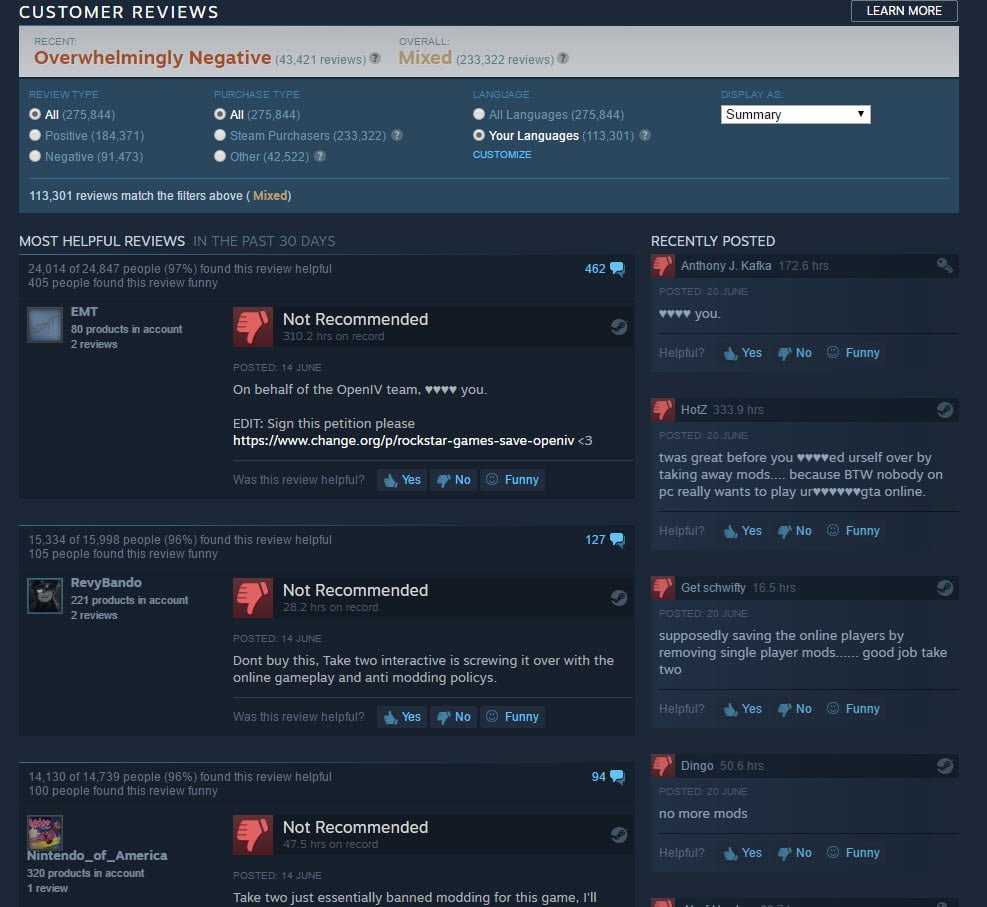Image resolution: width=987 pixels, height=907 pixels.
Task: Click the Steam icon on Dingo's recent review
Action: click(945, 766)
